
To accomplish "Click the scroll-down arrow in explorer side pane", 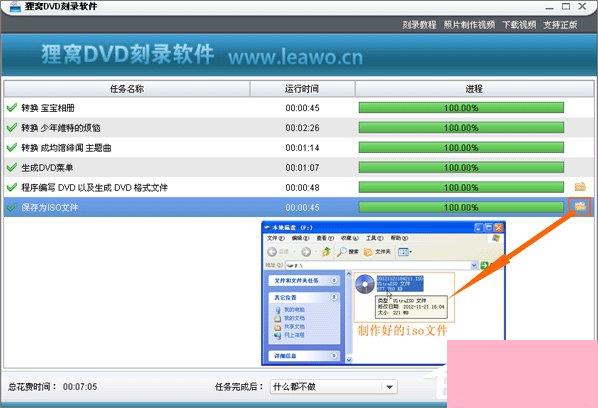I will [349, 360].
